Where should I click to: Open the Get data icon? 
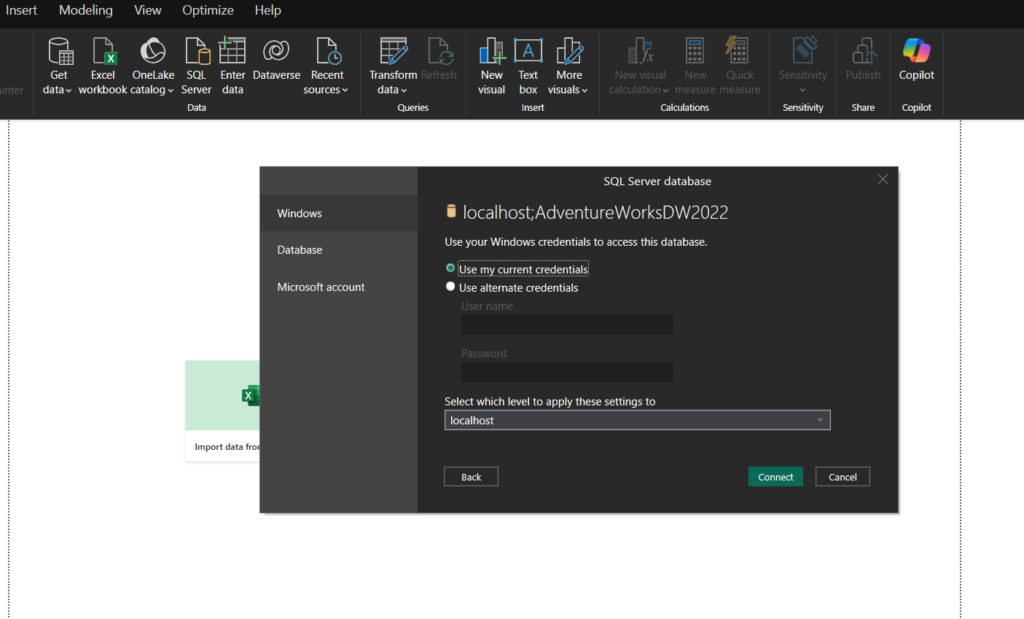click(x=59, y=52)
